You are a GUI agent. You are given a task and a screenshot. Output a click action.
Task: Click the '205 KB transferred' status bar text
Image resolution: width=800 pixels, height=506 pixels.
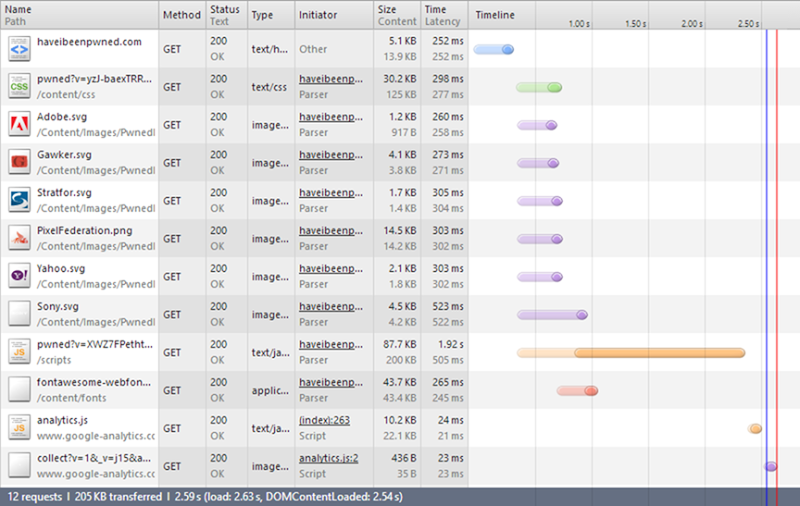118,496
